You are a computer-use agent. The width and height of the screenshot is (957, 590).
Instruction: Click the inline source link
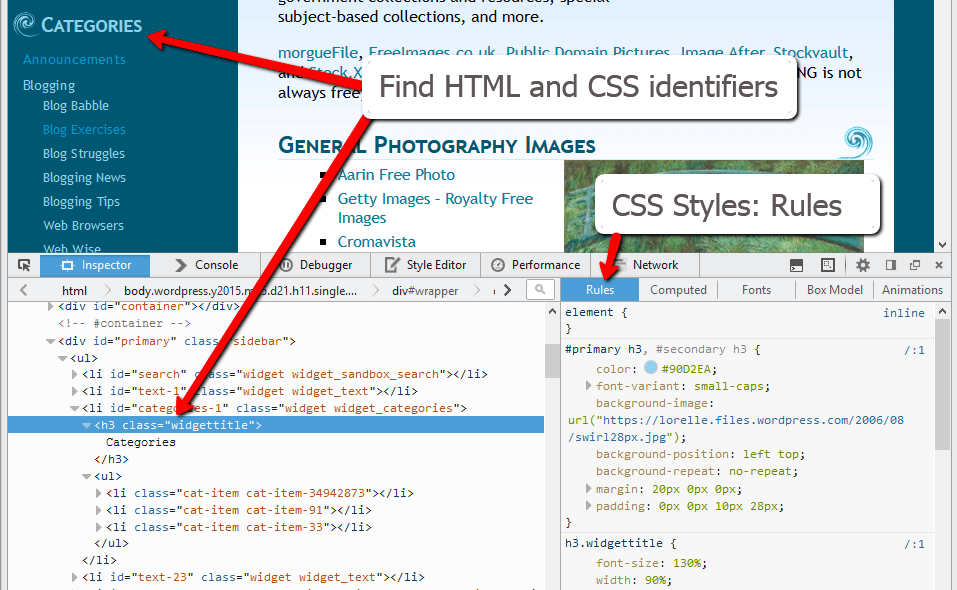(903, 312)
